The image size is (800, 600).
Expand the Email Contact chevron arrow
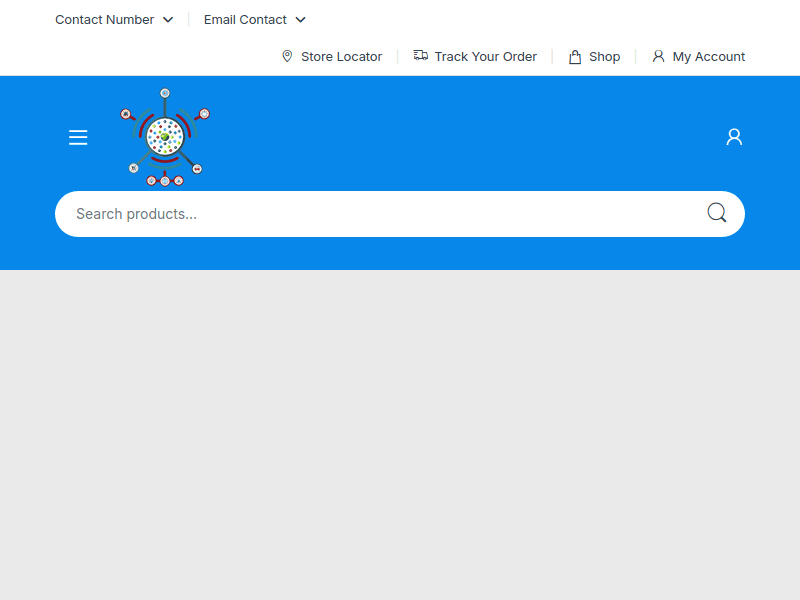tap(301, 20)
